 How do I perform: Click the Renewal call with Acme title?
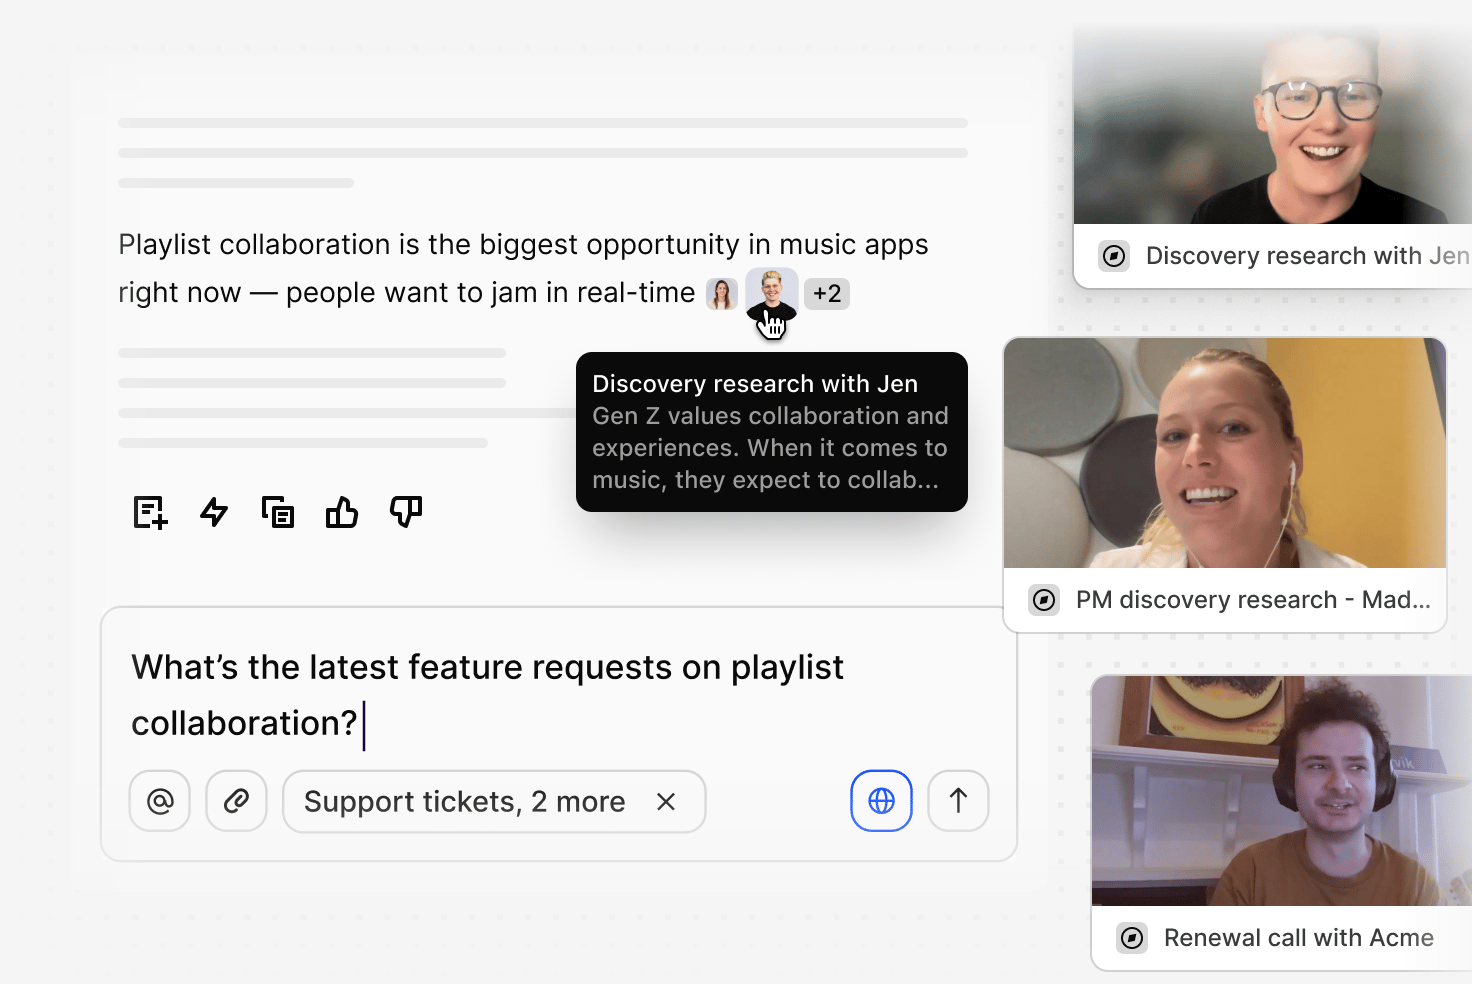click(1299, 938)
